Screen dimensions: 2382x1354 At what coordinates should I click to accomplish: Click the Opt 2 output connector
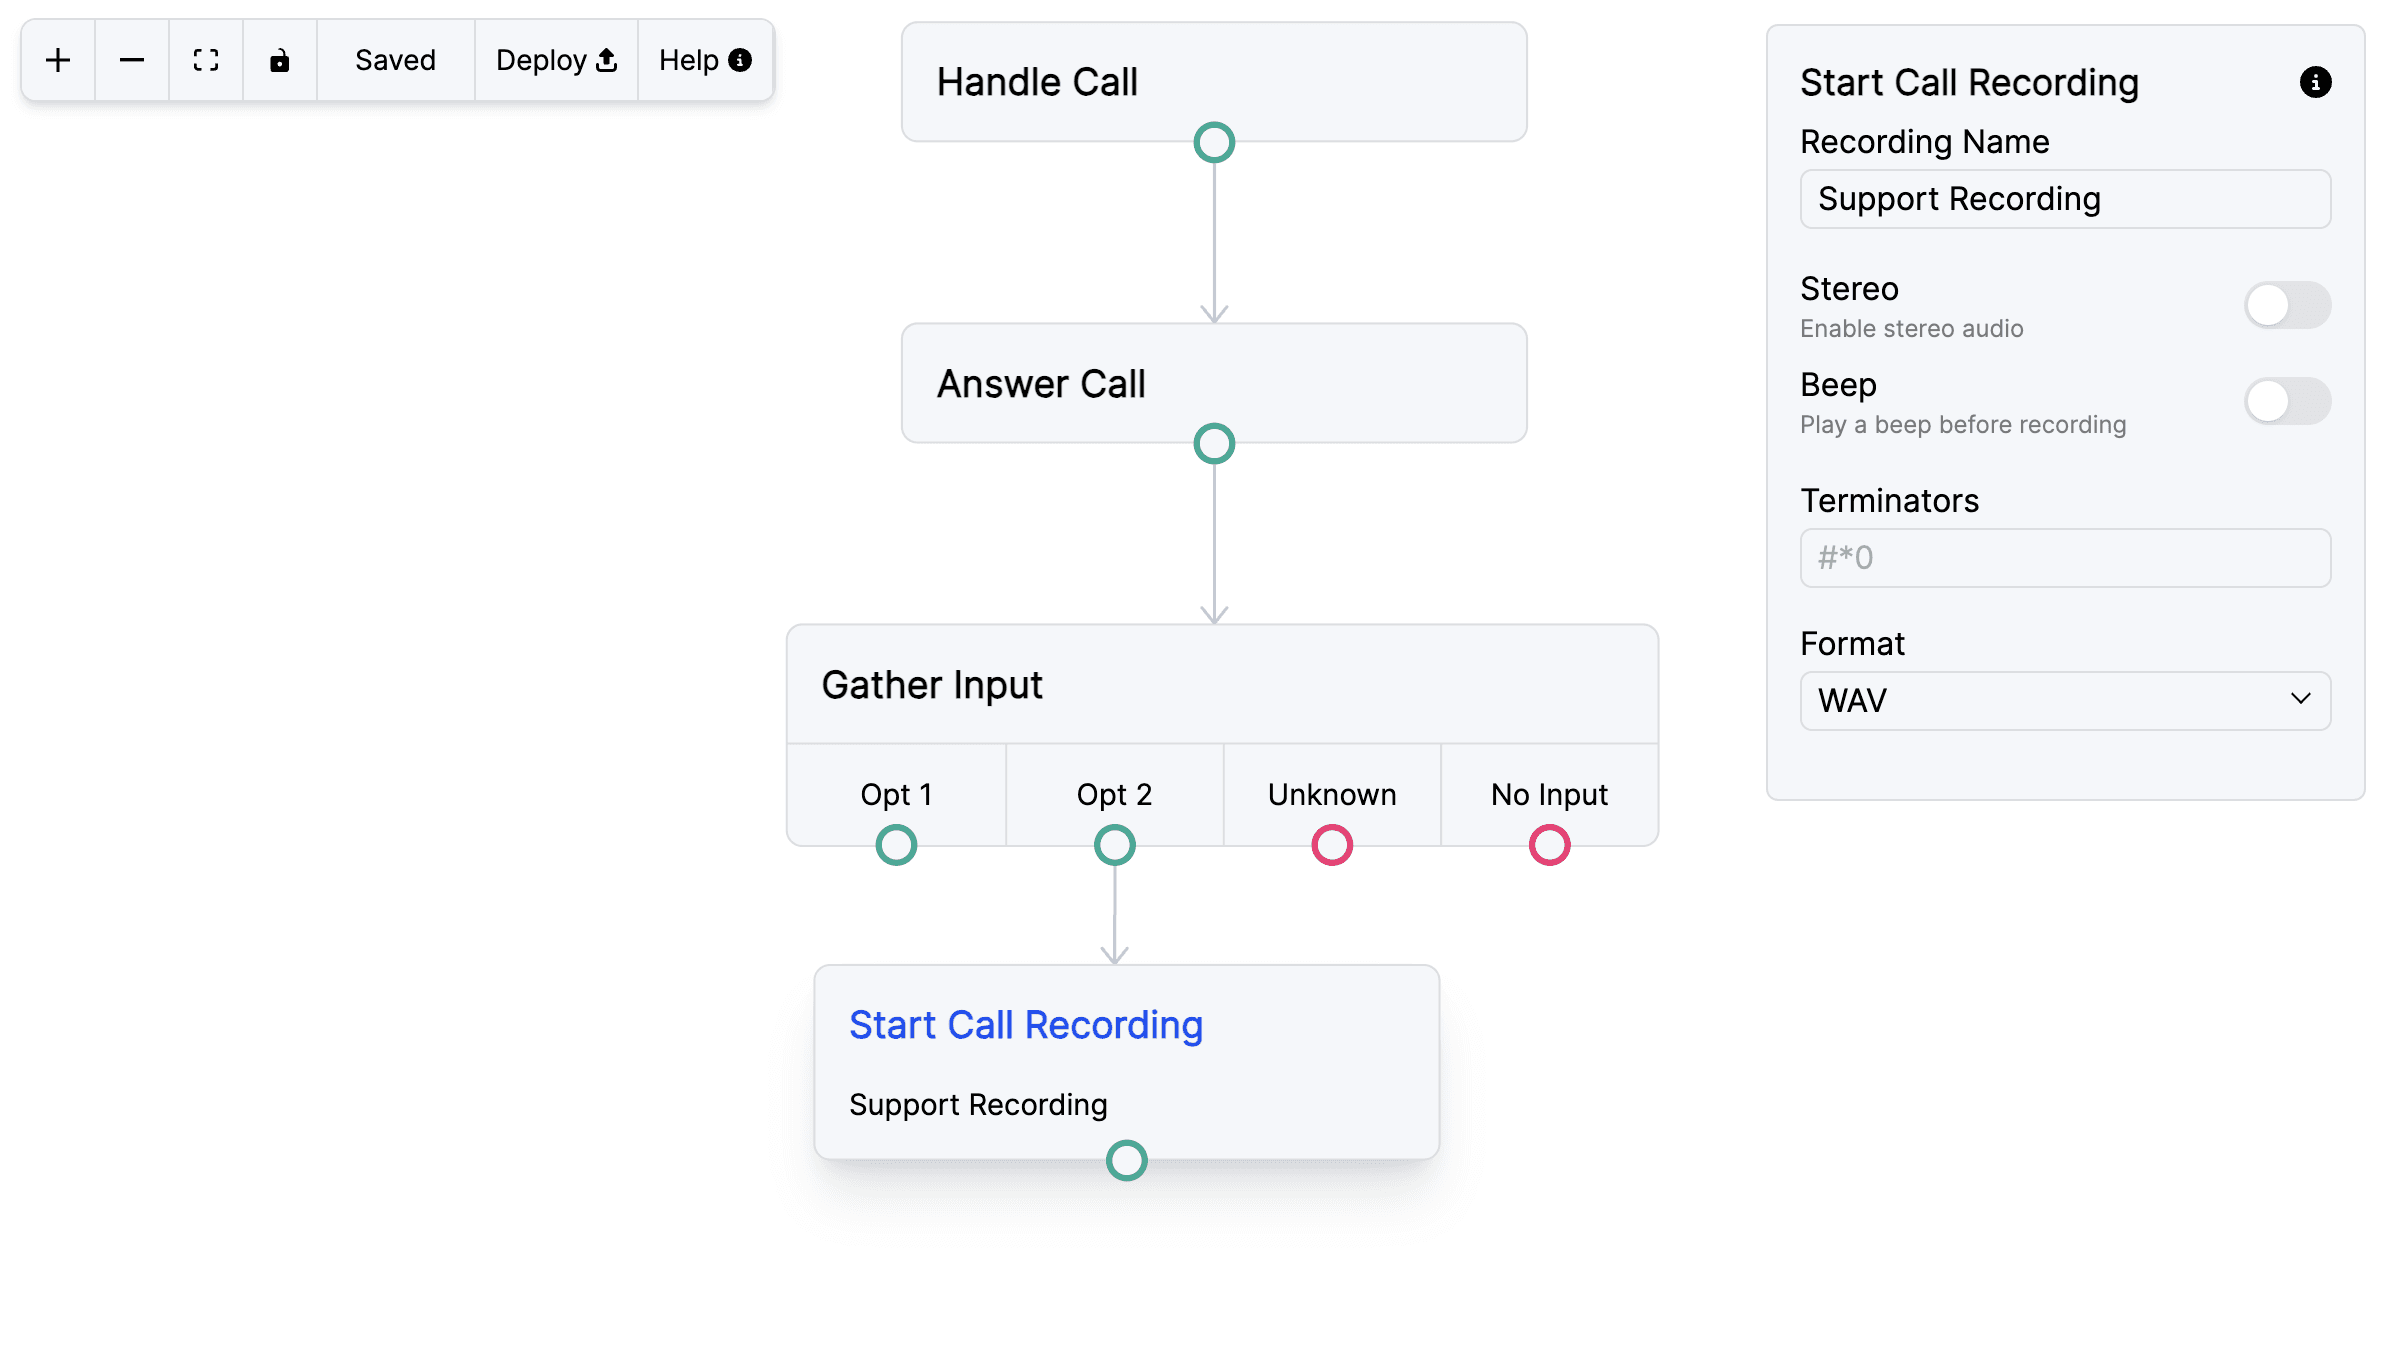1114,845
